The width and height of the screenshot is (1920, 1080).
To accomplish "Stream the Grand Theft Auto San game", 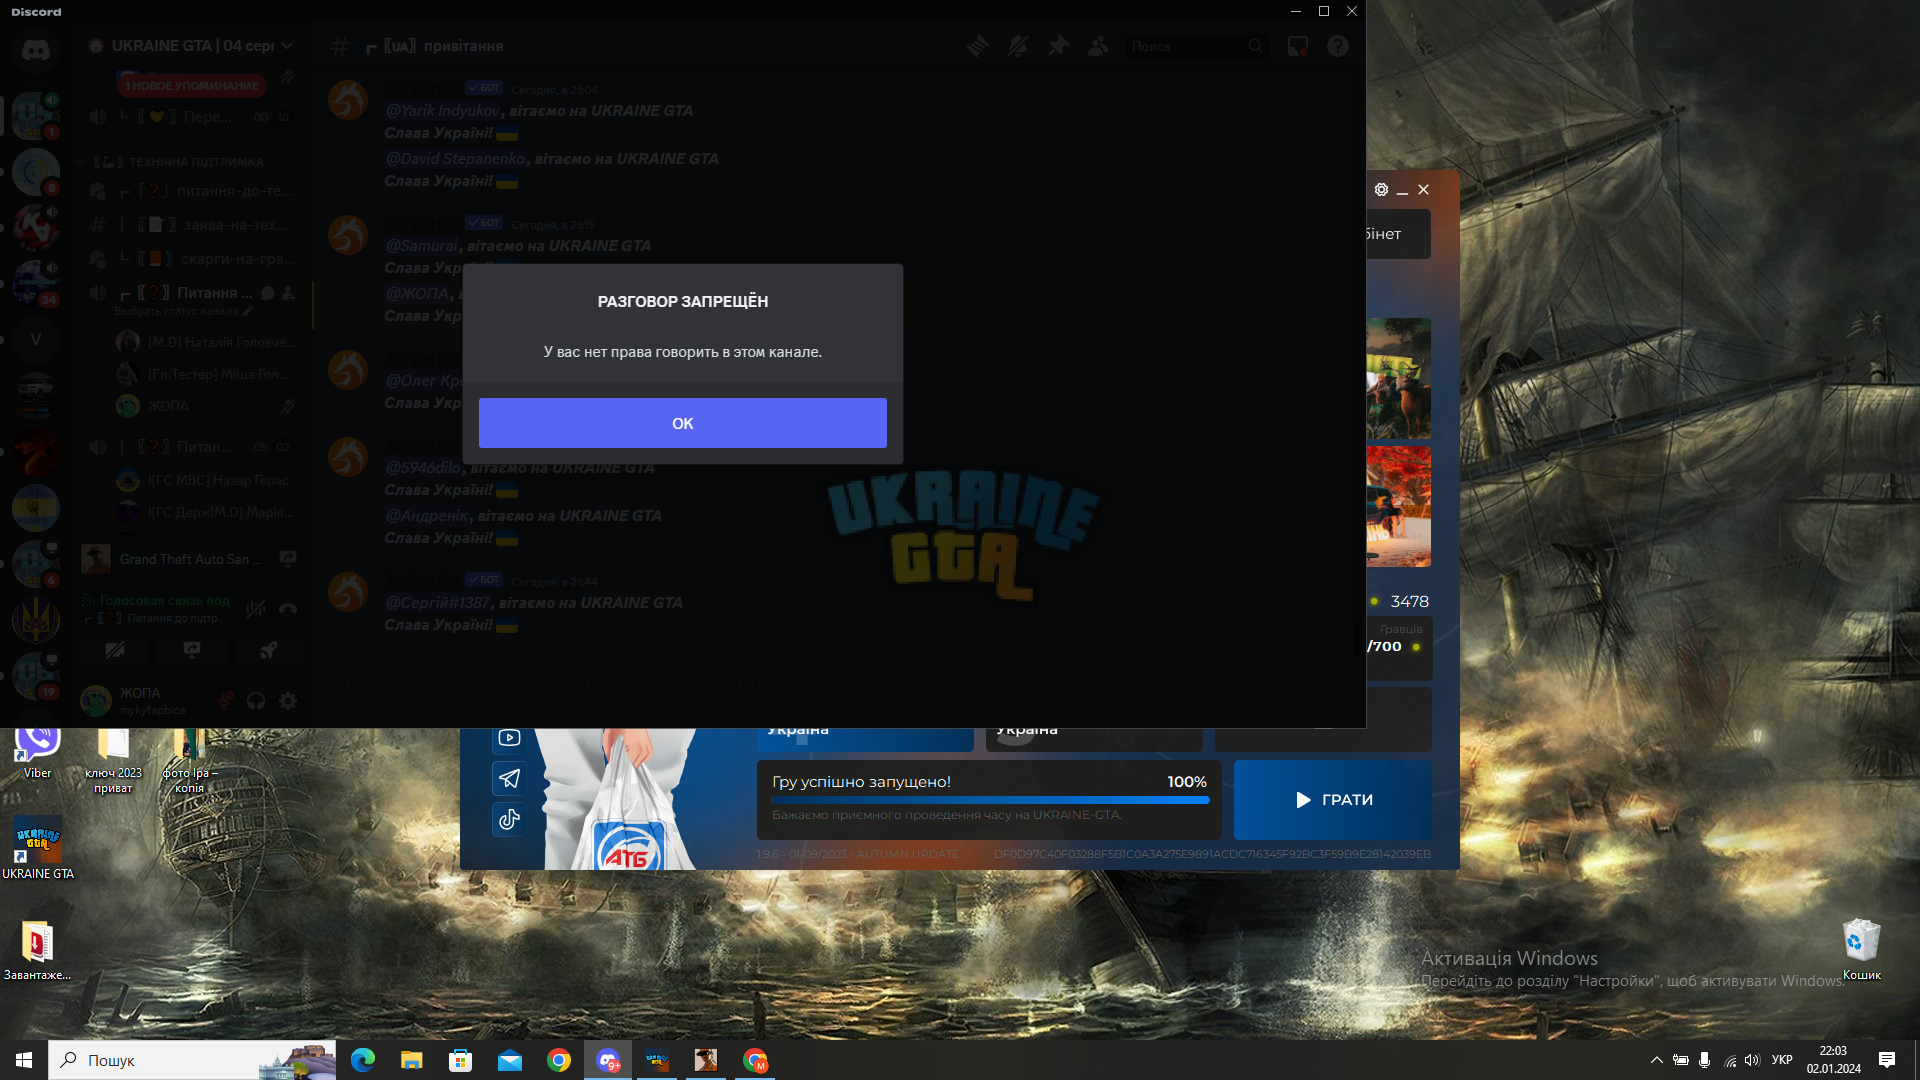I will click(x=288, y=559).
